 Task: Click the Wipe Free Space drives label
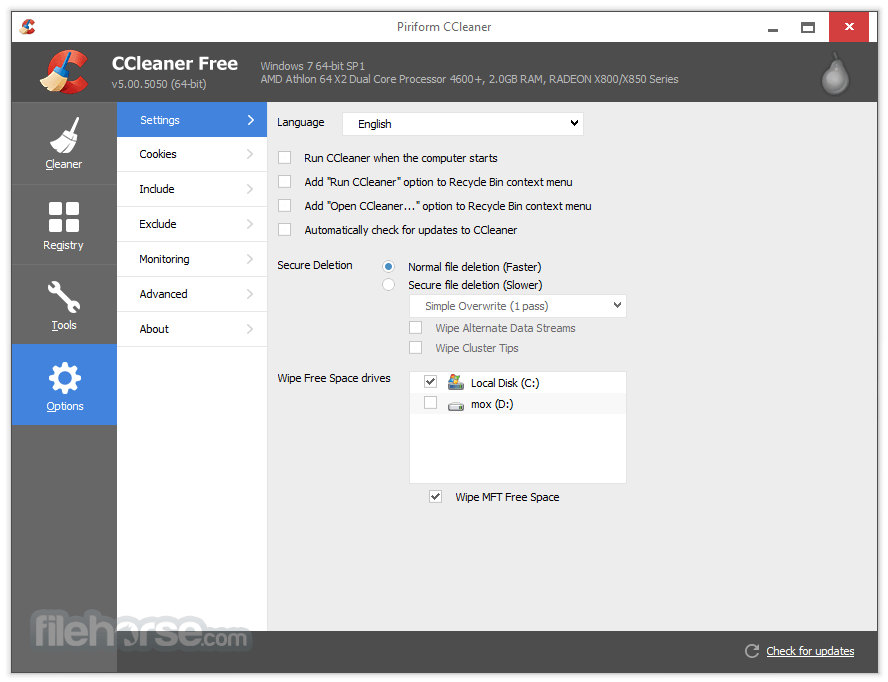point(334,378)
